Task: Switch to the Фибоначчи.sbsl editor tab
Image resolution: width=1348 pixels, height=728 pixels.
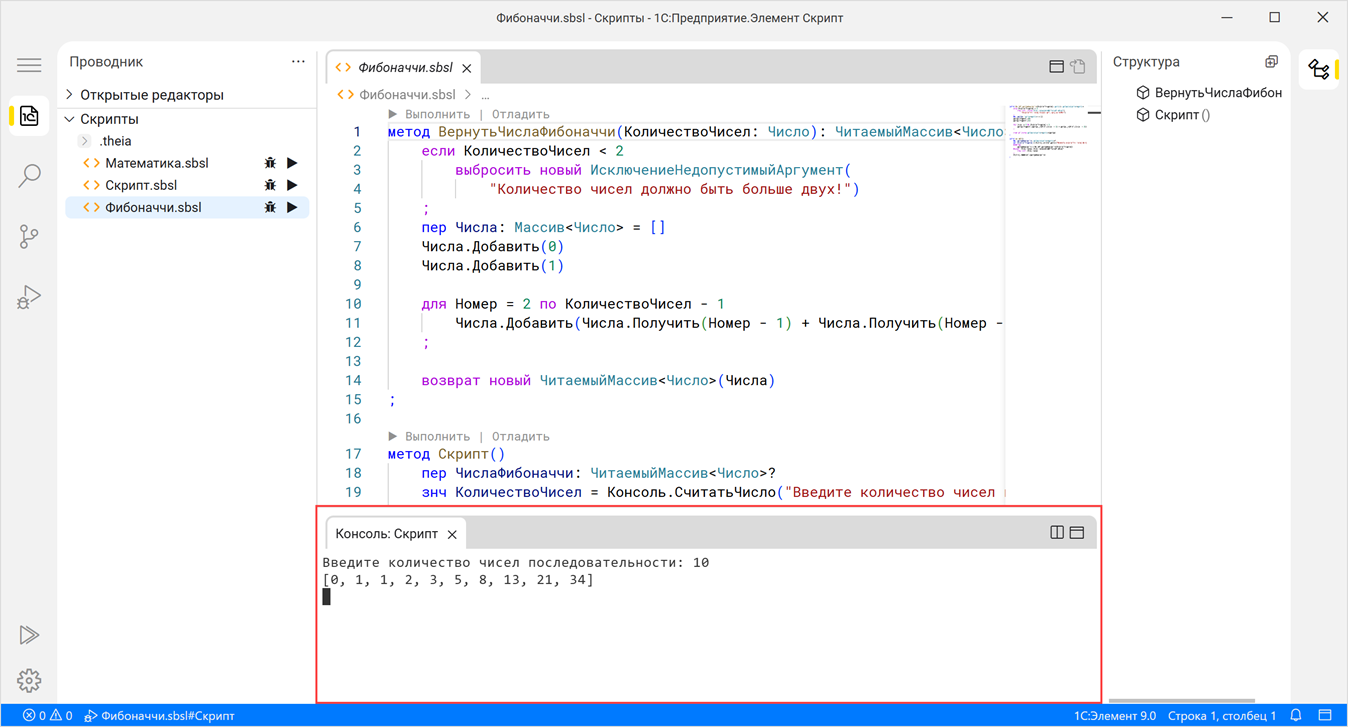Action: (x=405, y=68)
